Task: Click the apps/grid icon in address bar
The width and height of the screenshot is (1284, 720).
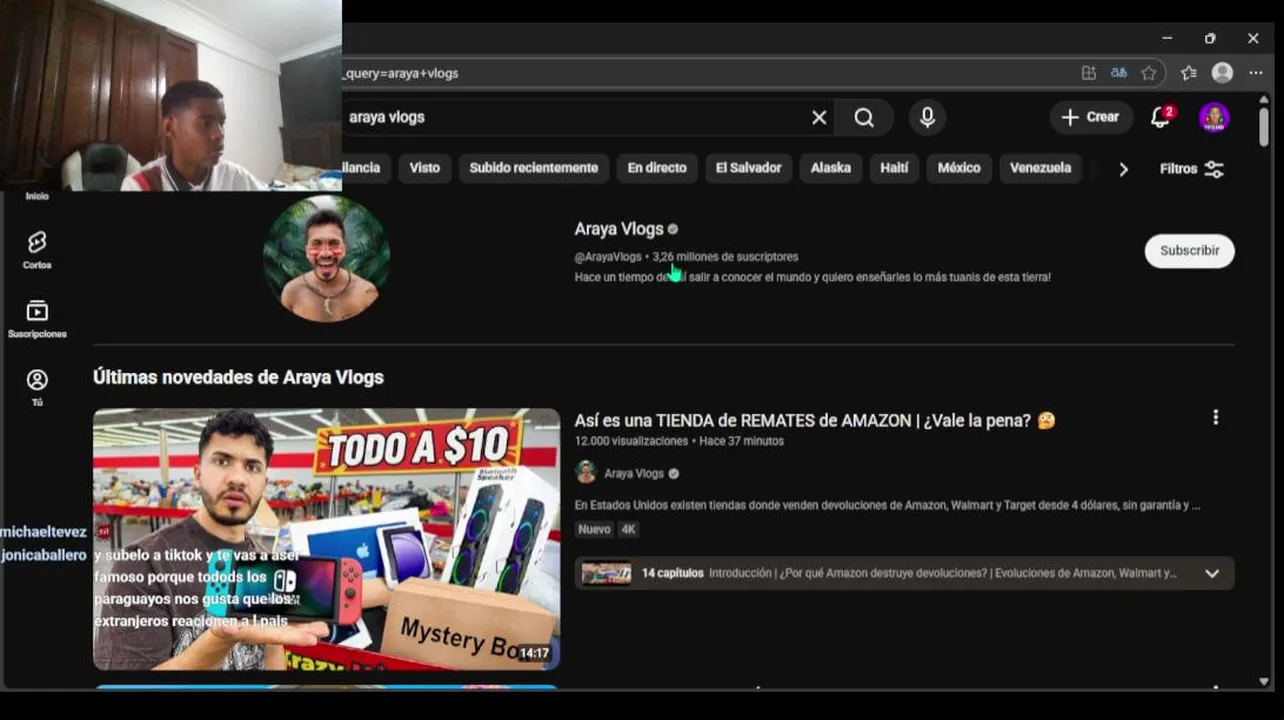Action: 1089,73
